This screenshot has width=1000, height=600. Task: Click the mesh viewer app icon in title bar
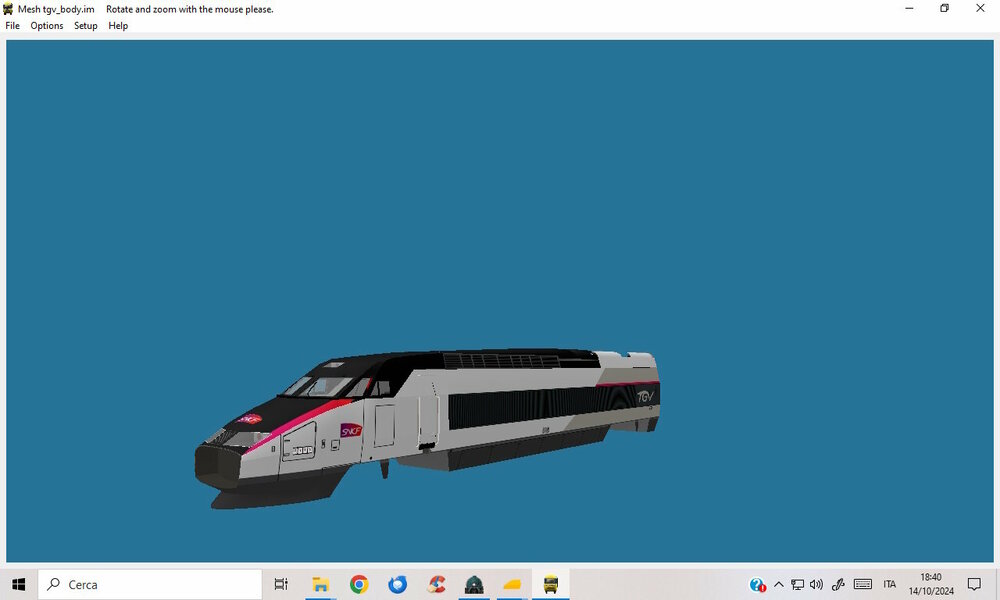point(8,9)
